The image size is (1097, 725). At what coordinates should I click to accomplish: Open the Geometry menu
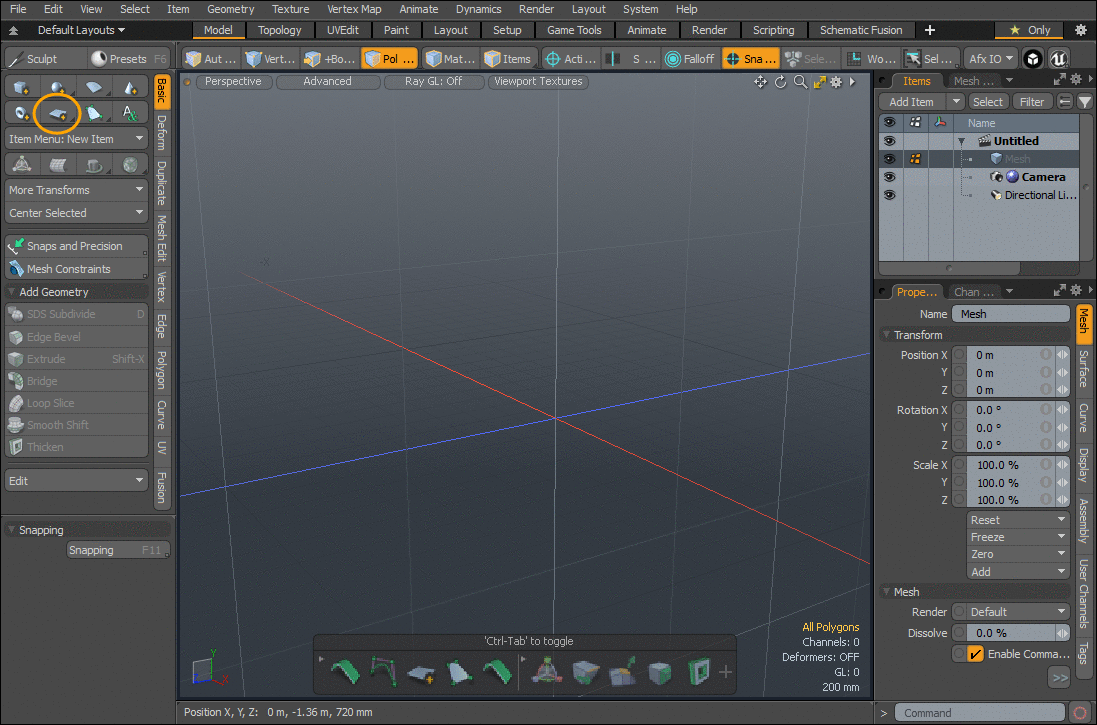tap(230, 9)
